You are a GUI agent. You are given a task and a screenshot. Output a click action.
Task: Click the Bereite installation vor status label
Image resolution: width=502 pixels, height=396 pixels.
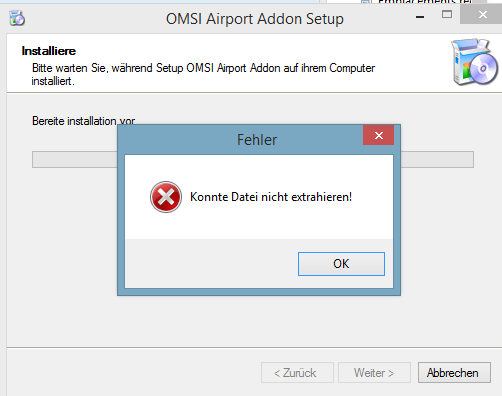(83, 120)
